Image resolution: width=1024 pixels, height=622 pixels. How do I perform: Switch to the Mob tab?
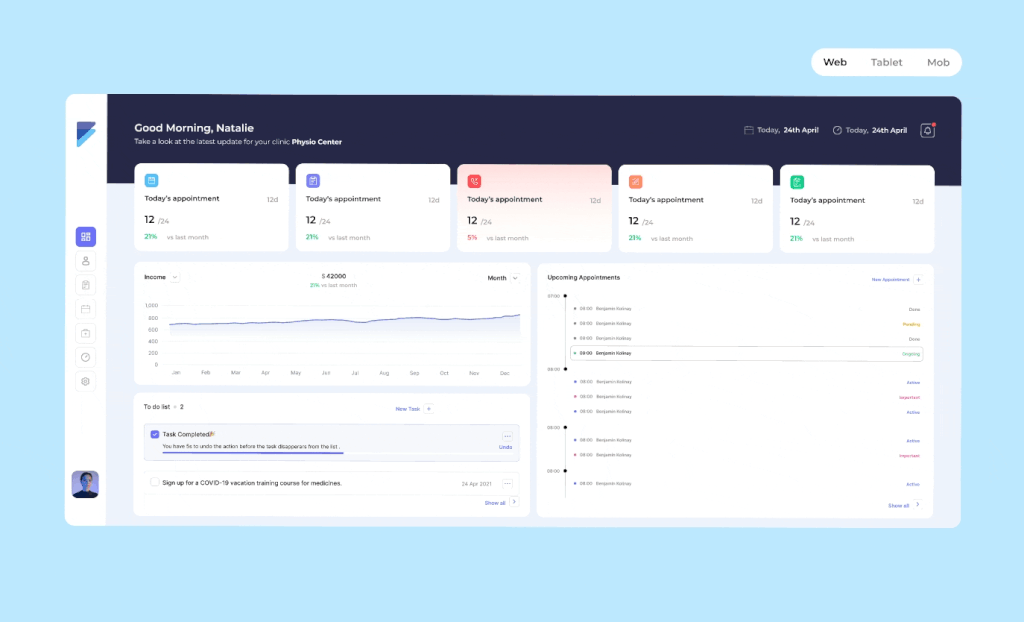point(938,62)
